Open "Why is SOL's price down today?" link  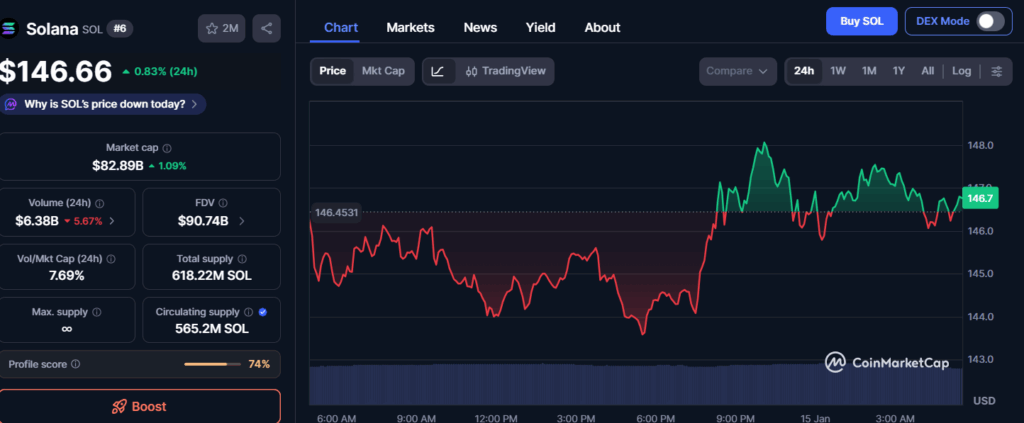click(105, 103)
